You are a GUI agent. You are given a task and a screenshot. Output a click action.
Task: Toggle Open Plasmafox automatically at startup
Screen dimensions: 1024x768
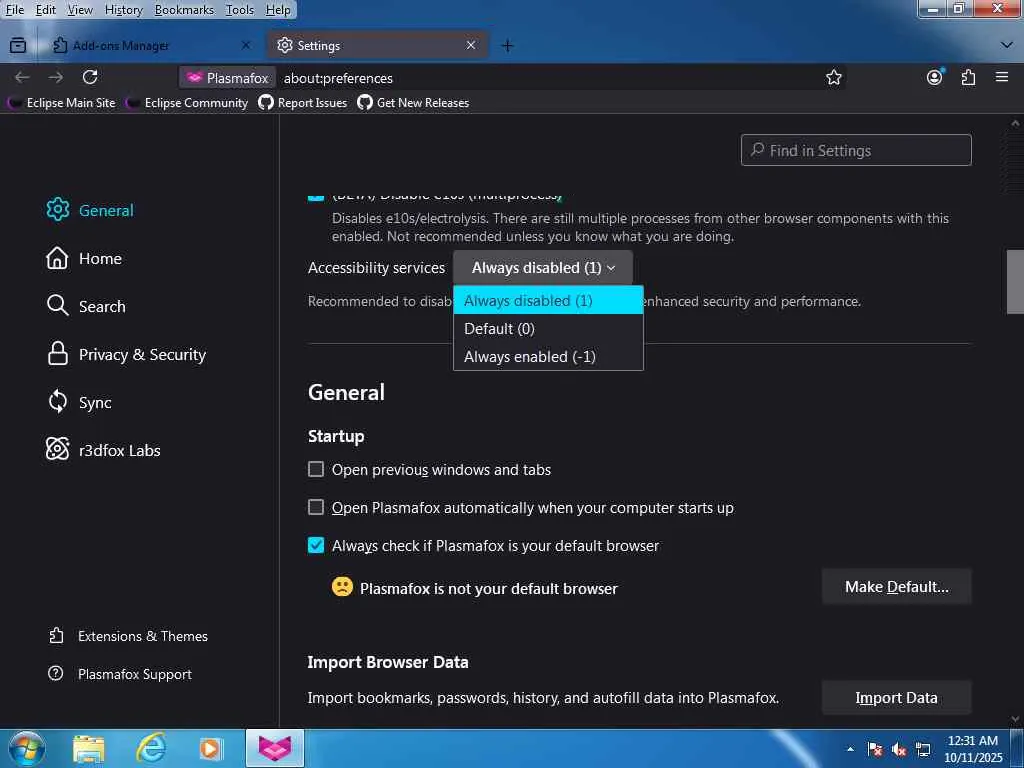316,507
